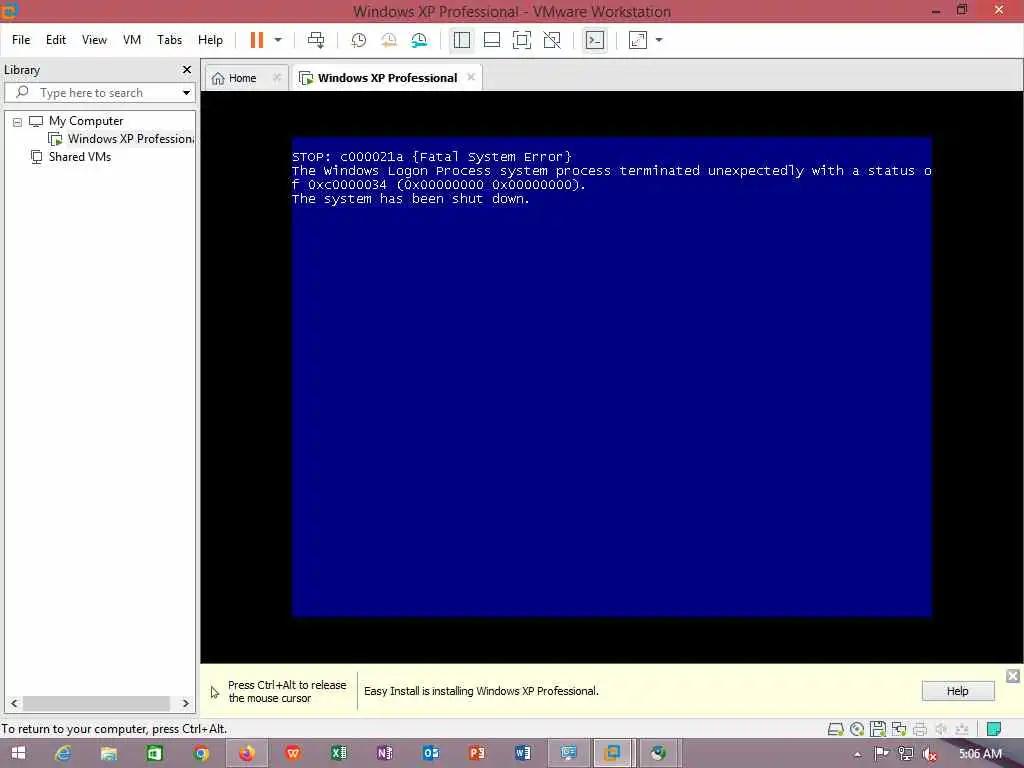The width and height of the screenshot is (1024, 768).
Task: Enter full screen mode
Action: pyautogui.click(x=522, y=40)
